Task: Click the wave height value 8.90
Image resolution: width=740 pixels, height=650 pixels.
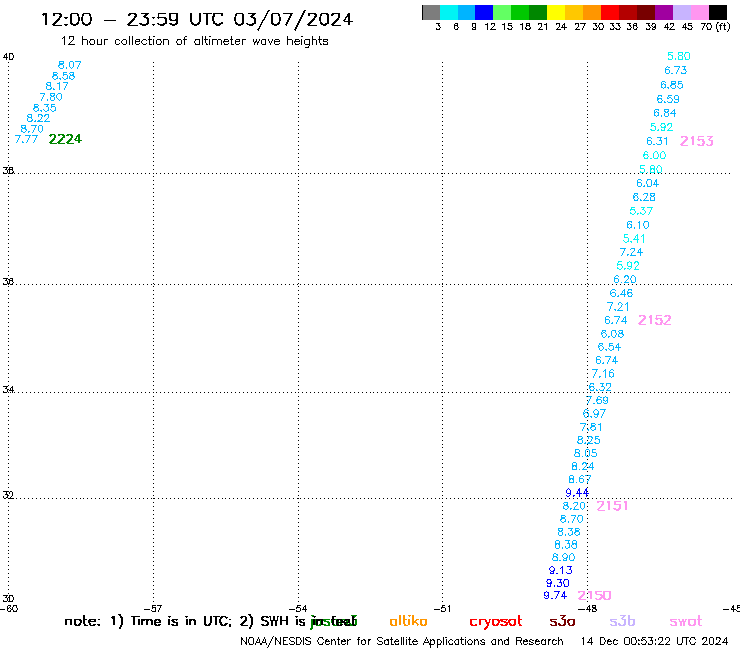Action: pos(563,558)
